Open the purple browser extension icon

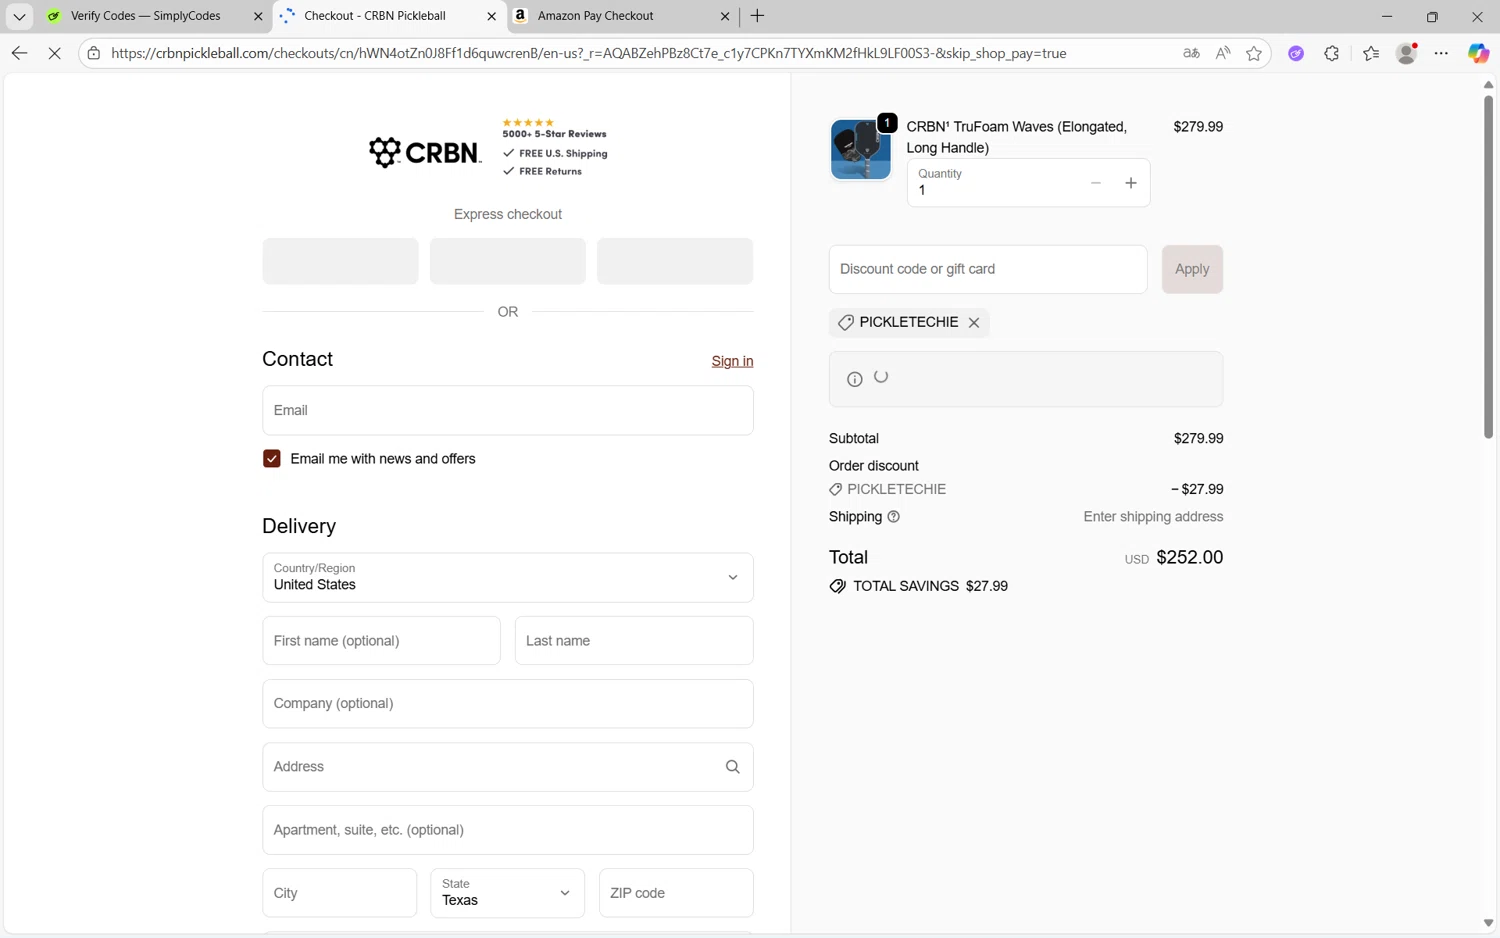(1296, 53)
